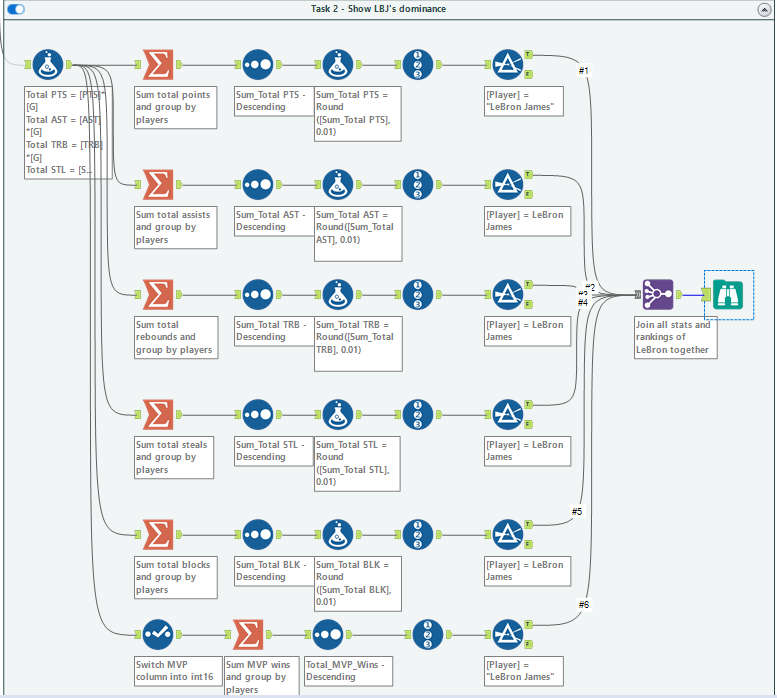Click the Summarize tool for MVP wins
Image resolution: width=777 pixels, height=698 pixels.
[247, 634]
